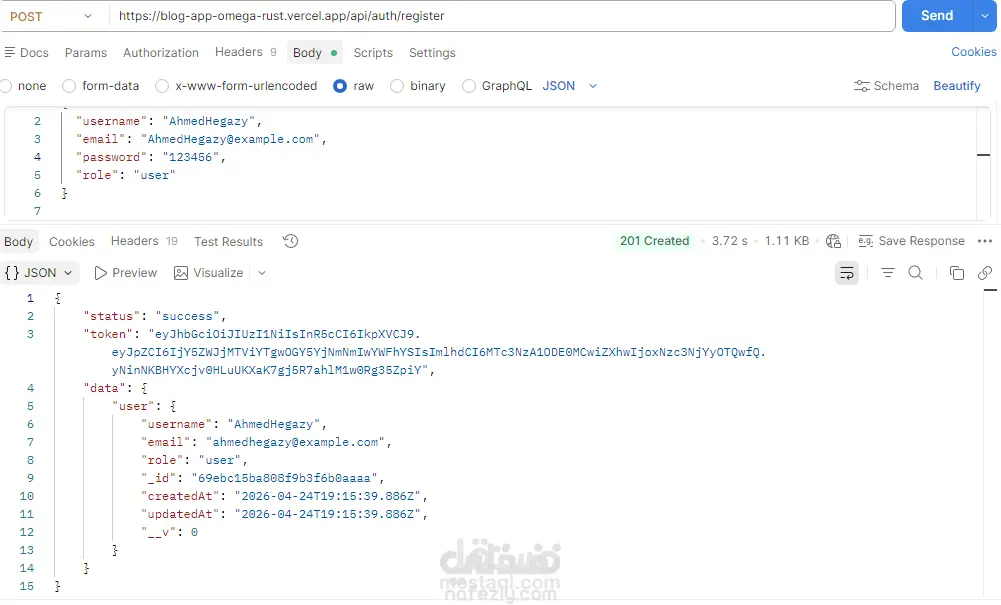Click response username AhmedHegazy line
This screenshot has height=605, width=1001.
[x=234, y=424]
